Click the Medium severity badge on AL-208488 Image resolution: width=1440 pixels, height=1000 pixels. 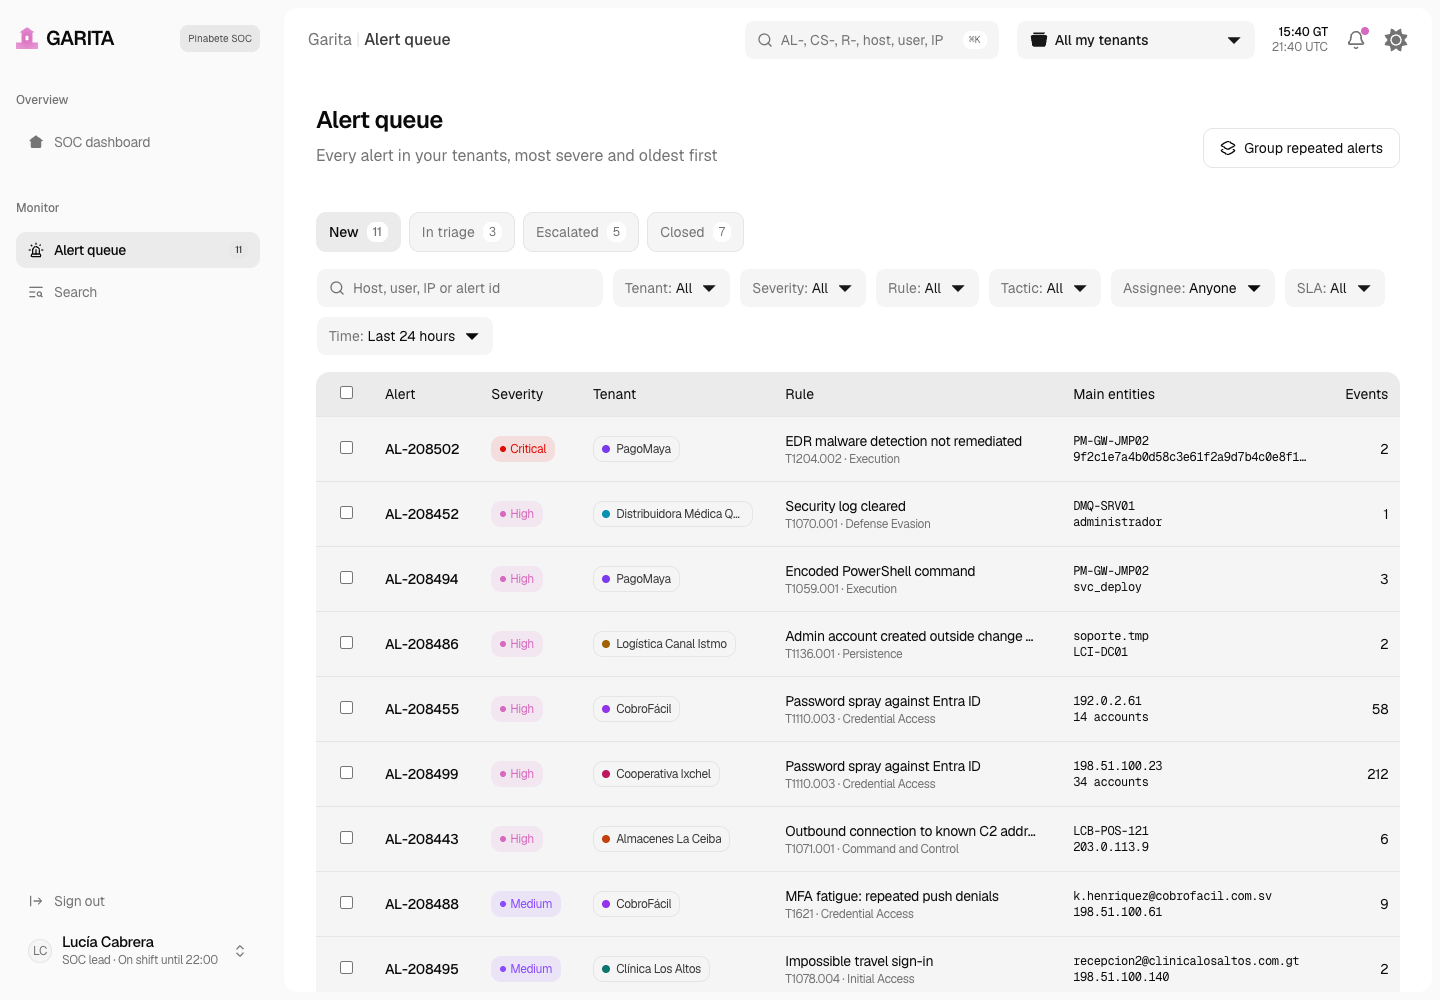point(526,904)
